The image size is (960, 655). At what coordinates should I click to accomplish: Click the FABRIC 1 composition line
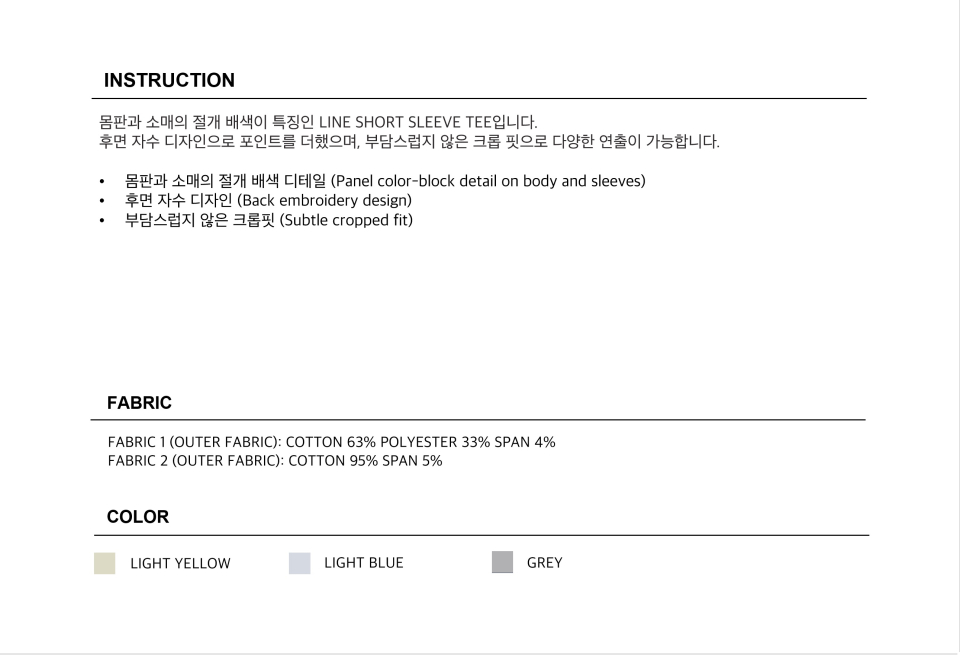tap(331, 442)
